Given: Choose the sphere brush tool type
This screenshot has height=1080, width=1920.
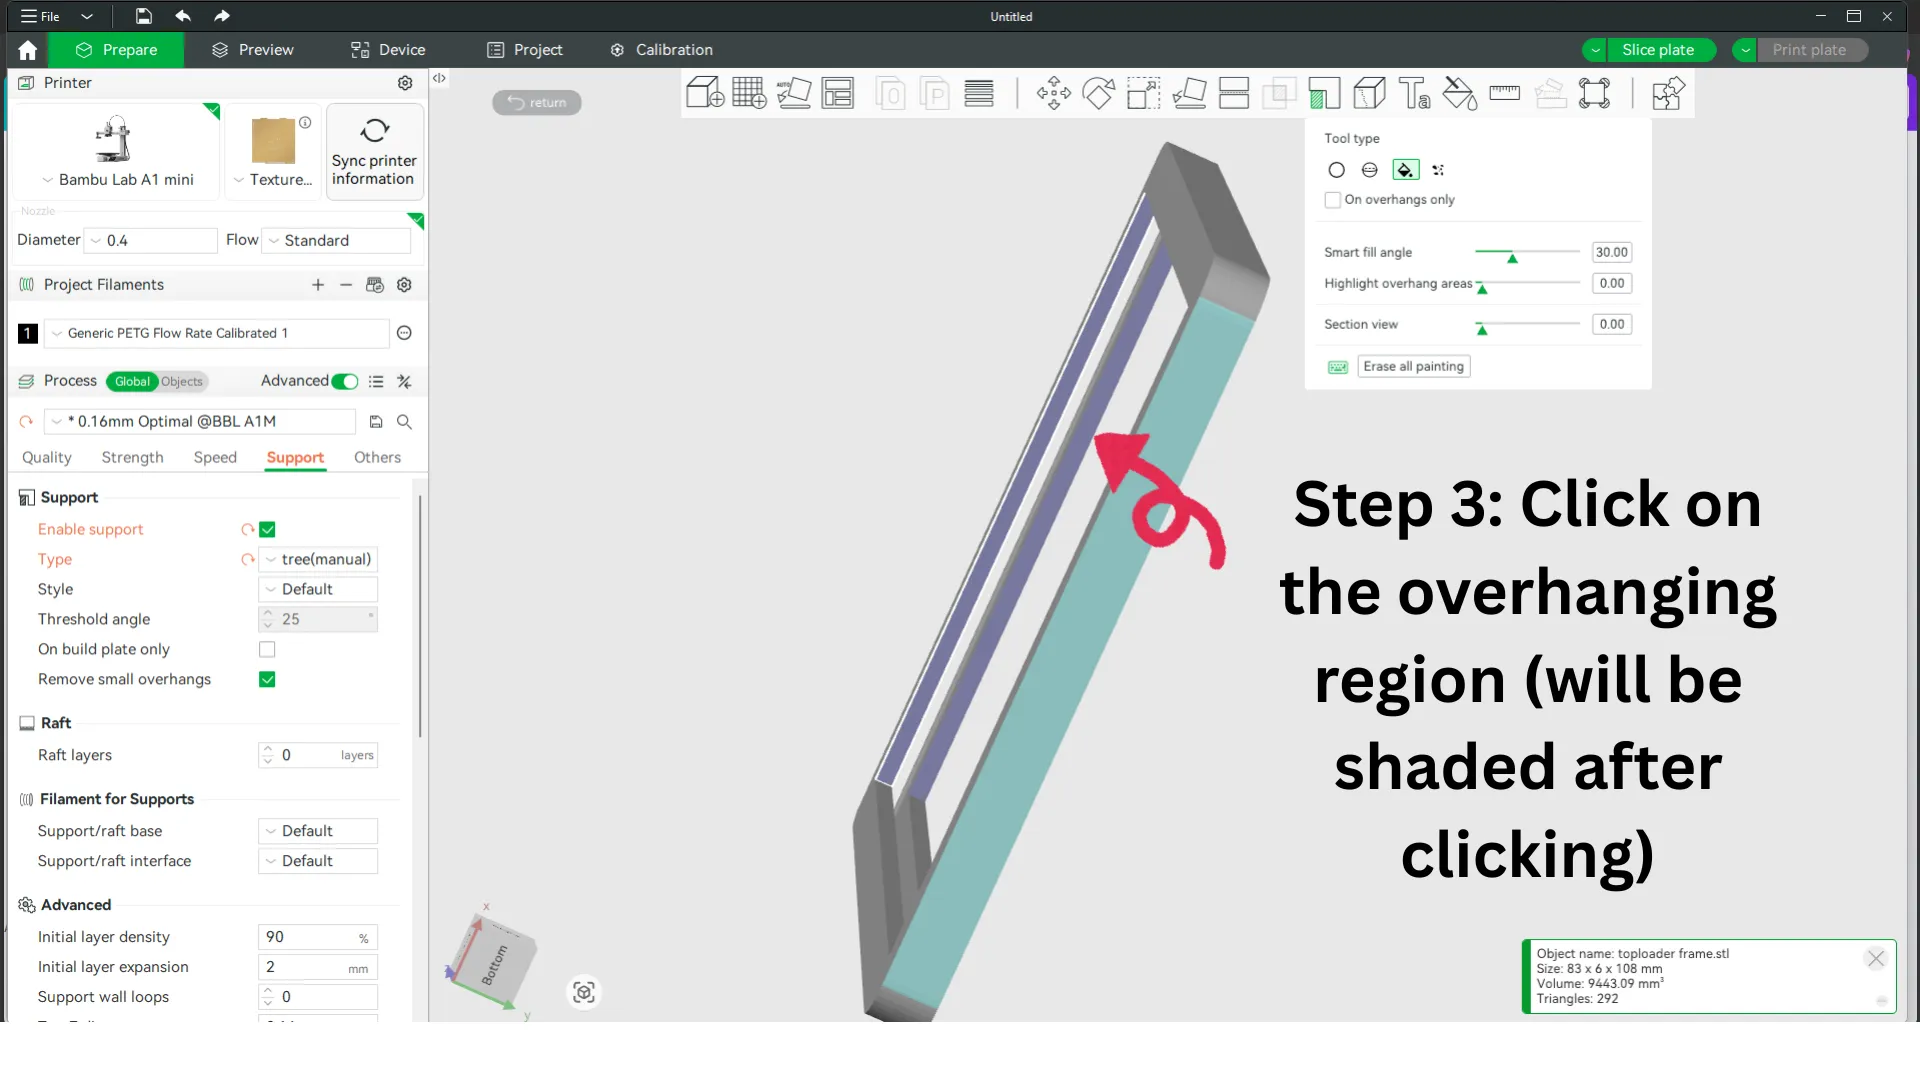Looking at the screenshot, I should tap(1370, 170).
